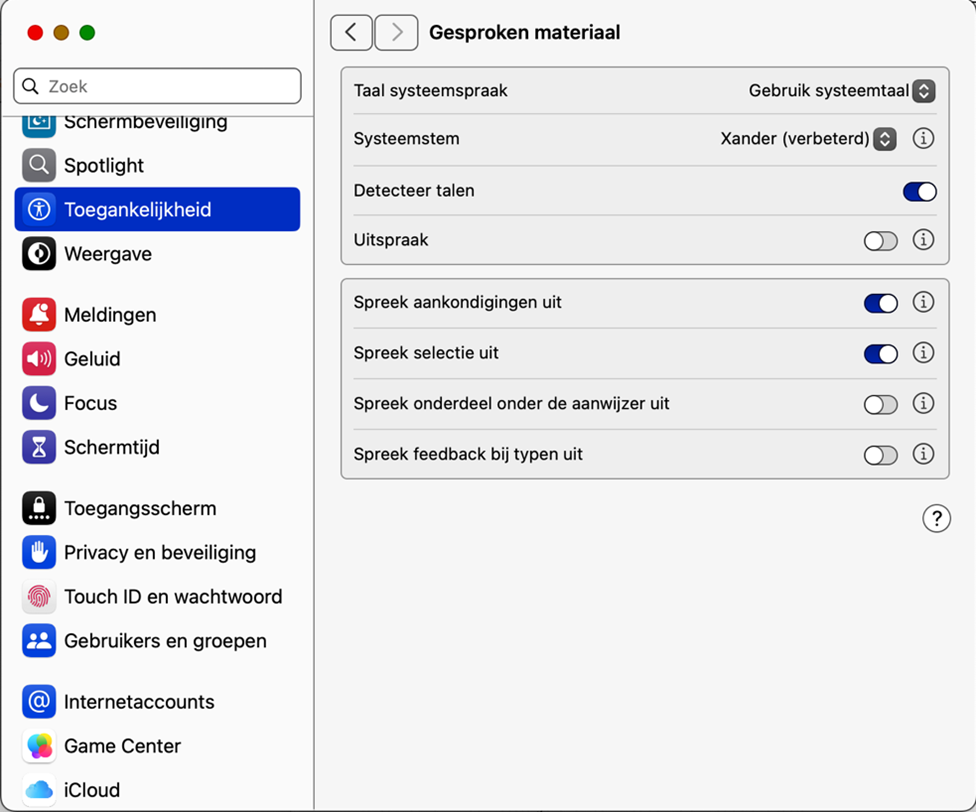Screen dimensions: 976x812
Task: Click the Privacy en beveiliging hand icon
Action: click(39, 552)
